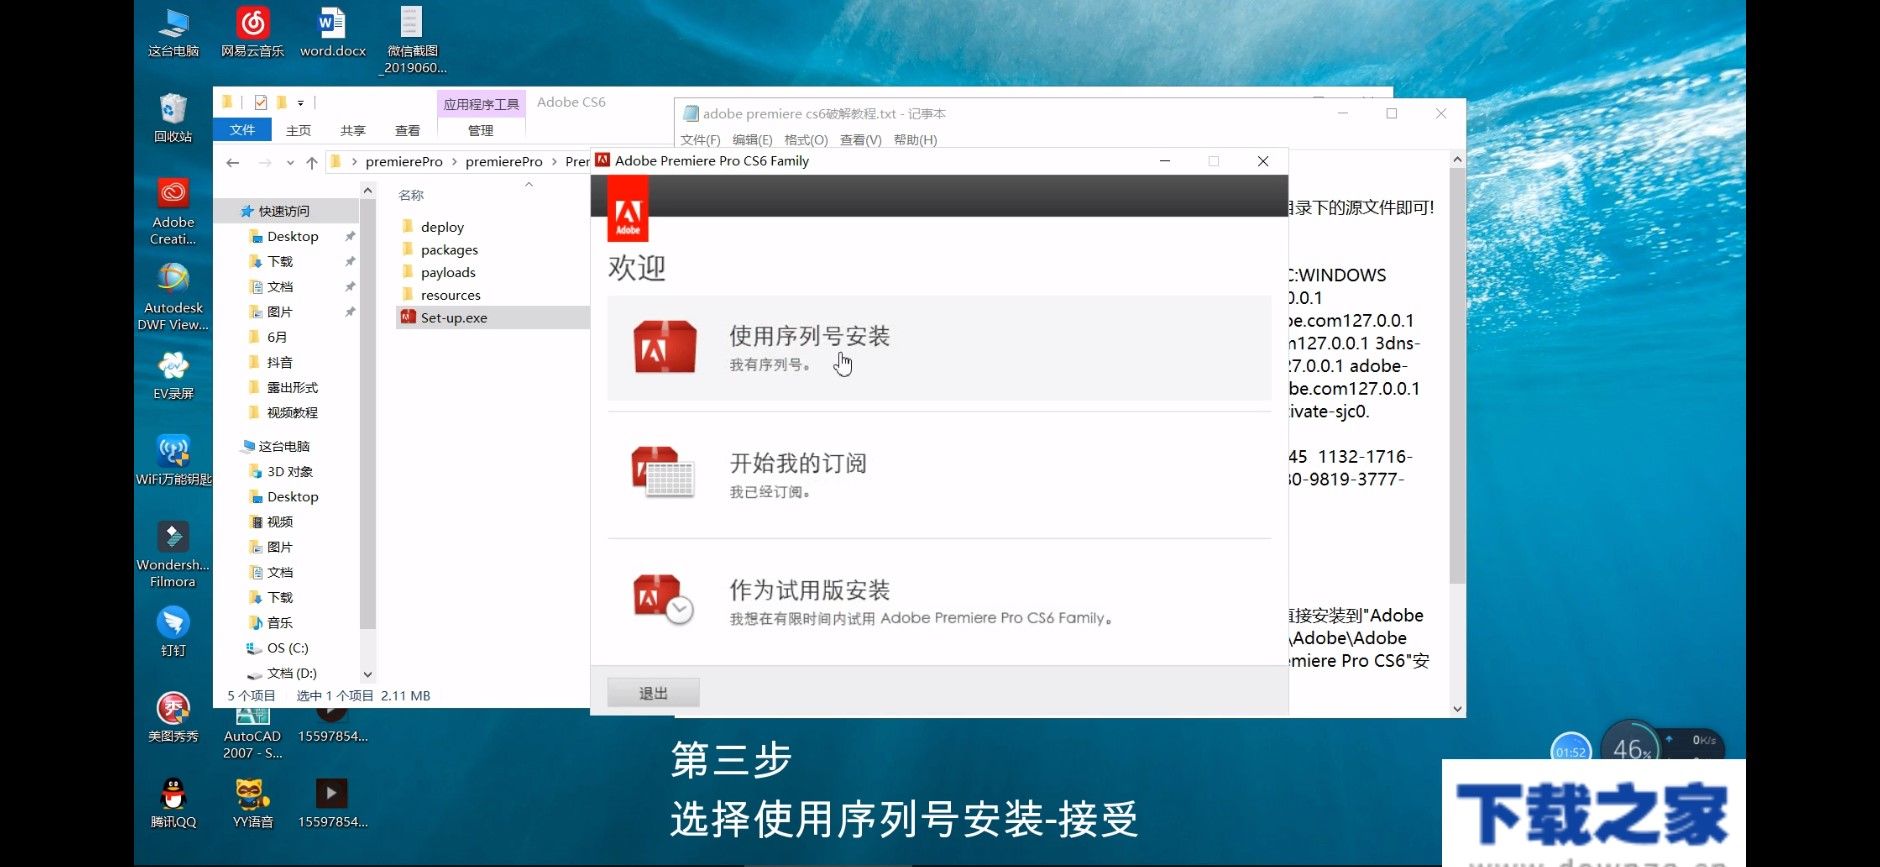Click Notepad vertical scrollbar down arrow

(1457, 709)
